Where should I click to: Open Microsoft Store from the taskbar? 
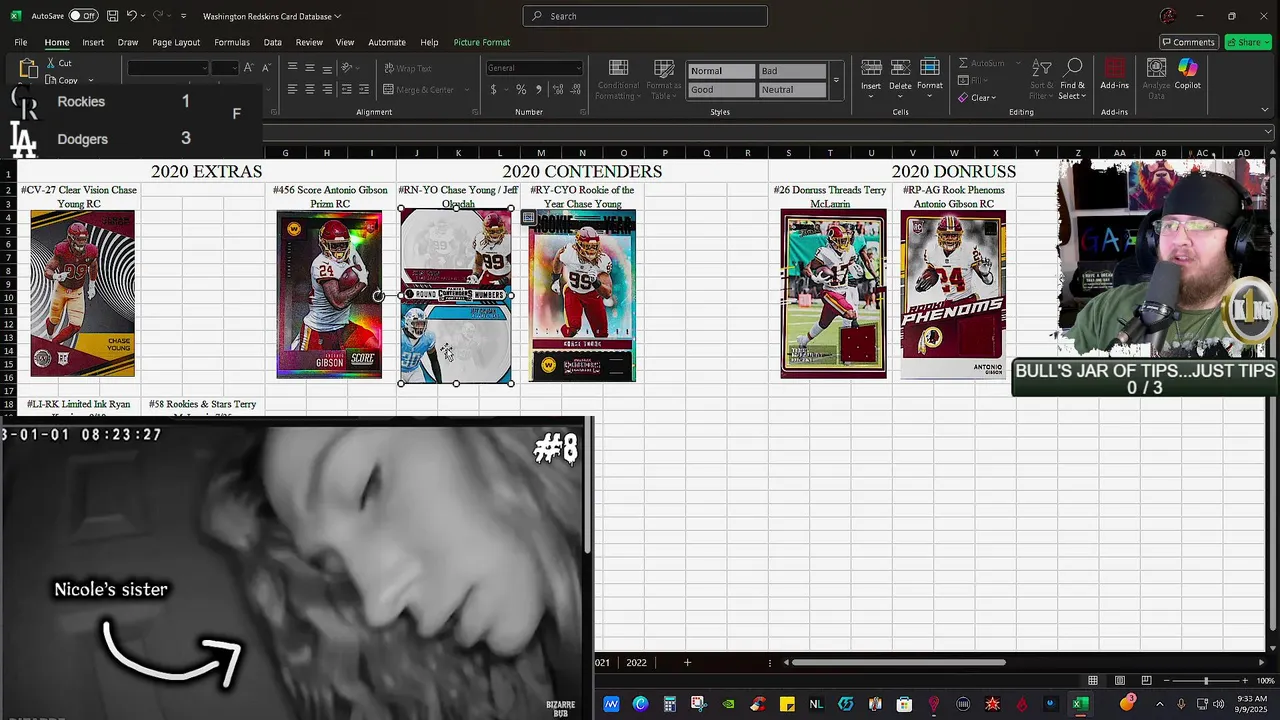904,704
